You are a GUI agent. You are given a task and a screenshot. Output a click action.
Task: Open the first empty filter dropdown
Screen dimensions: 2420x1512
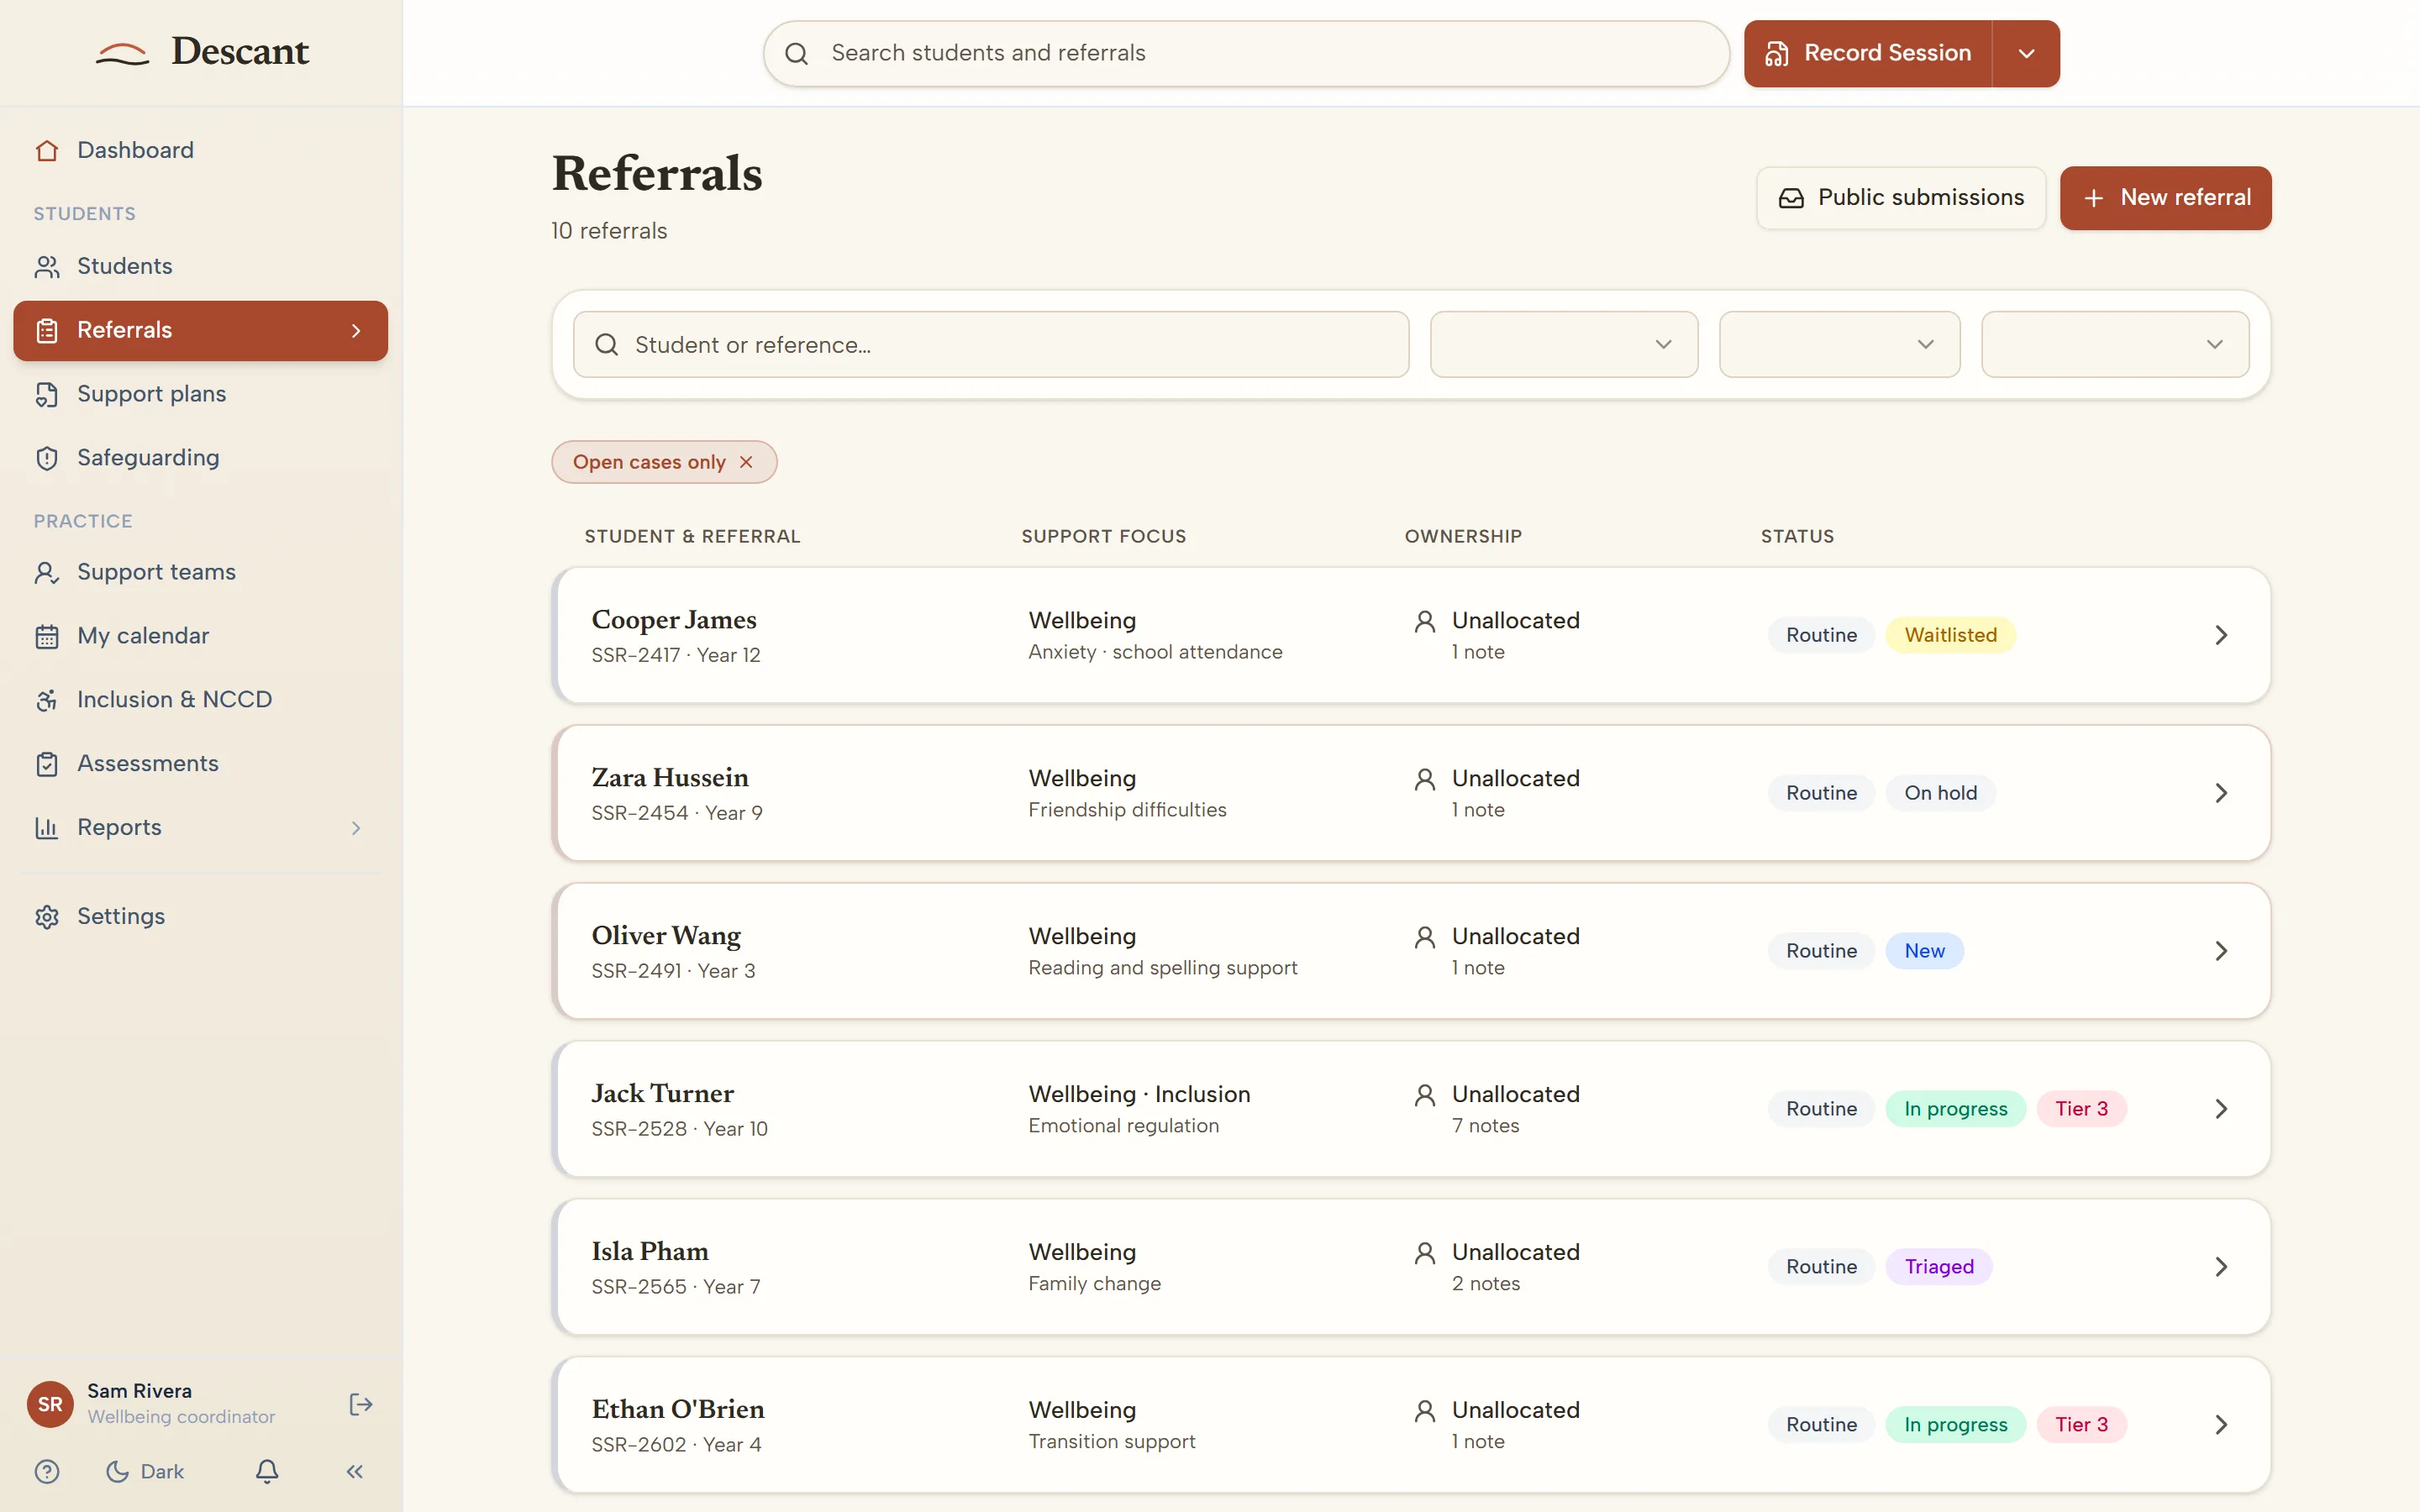(1564, 344)
